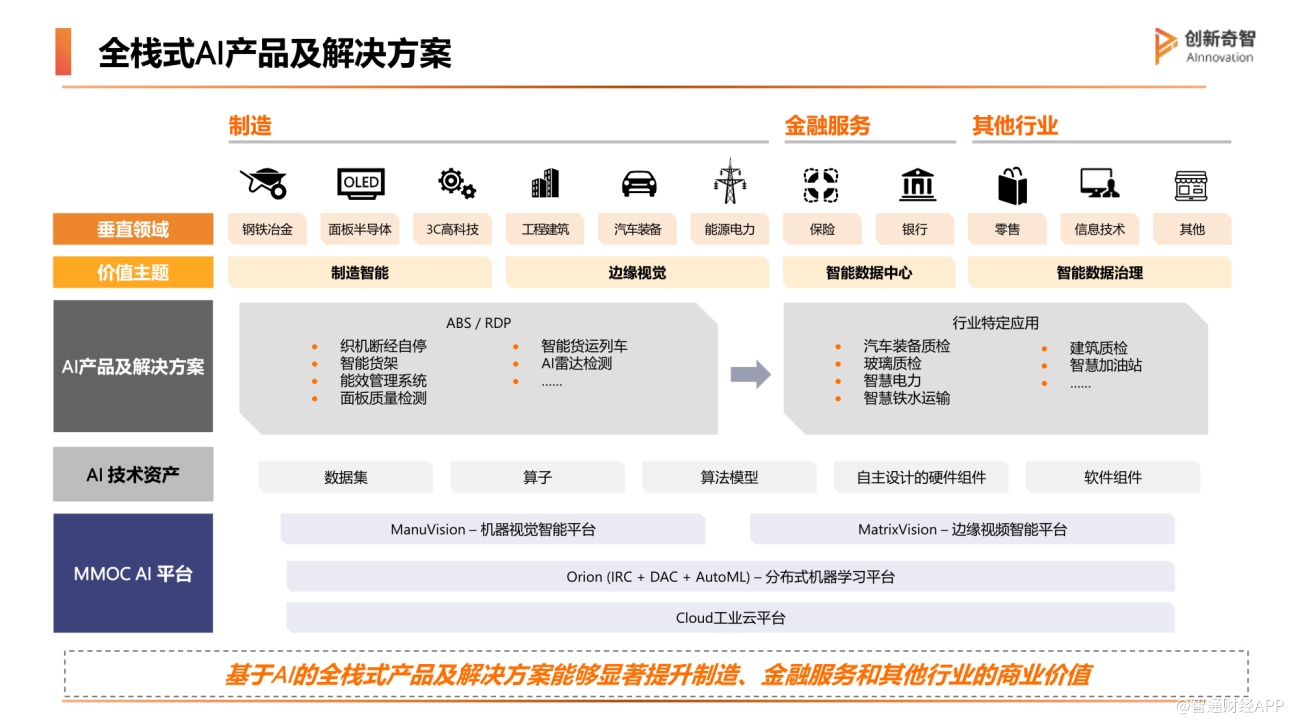Select the 自主设计的硬件组件 asset box

click(921, 477)
